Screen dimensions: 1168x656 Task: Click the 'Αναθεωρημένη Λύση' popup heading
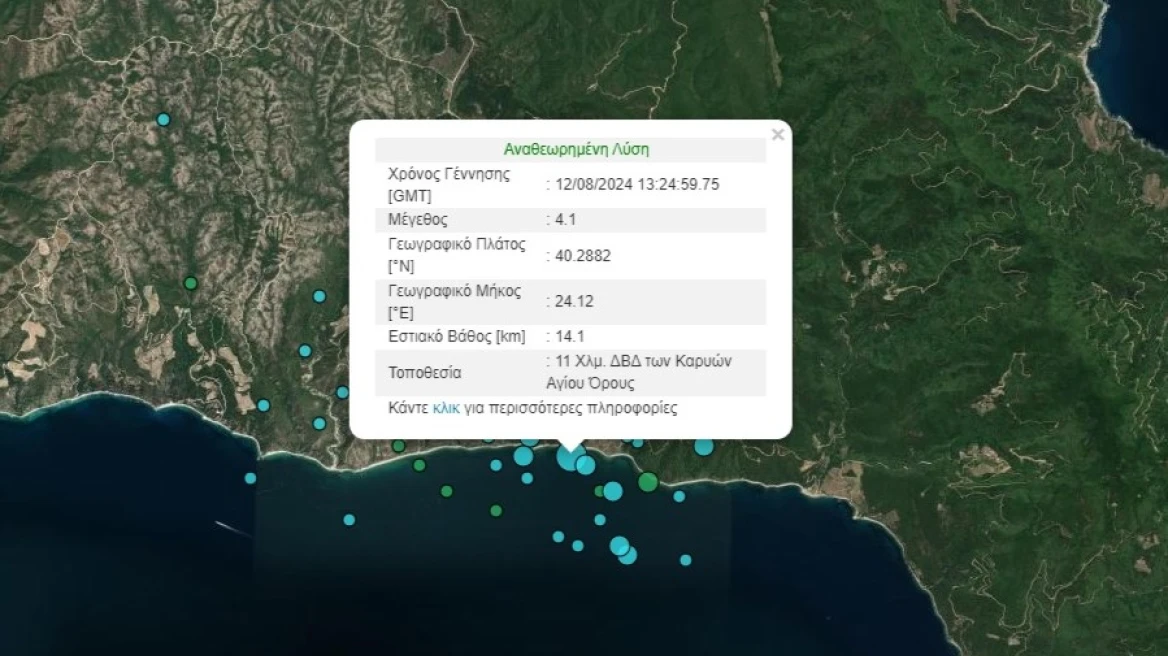click(x=576, y=150)
